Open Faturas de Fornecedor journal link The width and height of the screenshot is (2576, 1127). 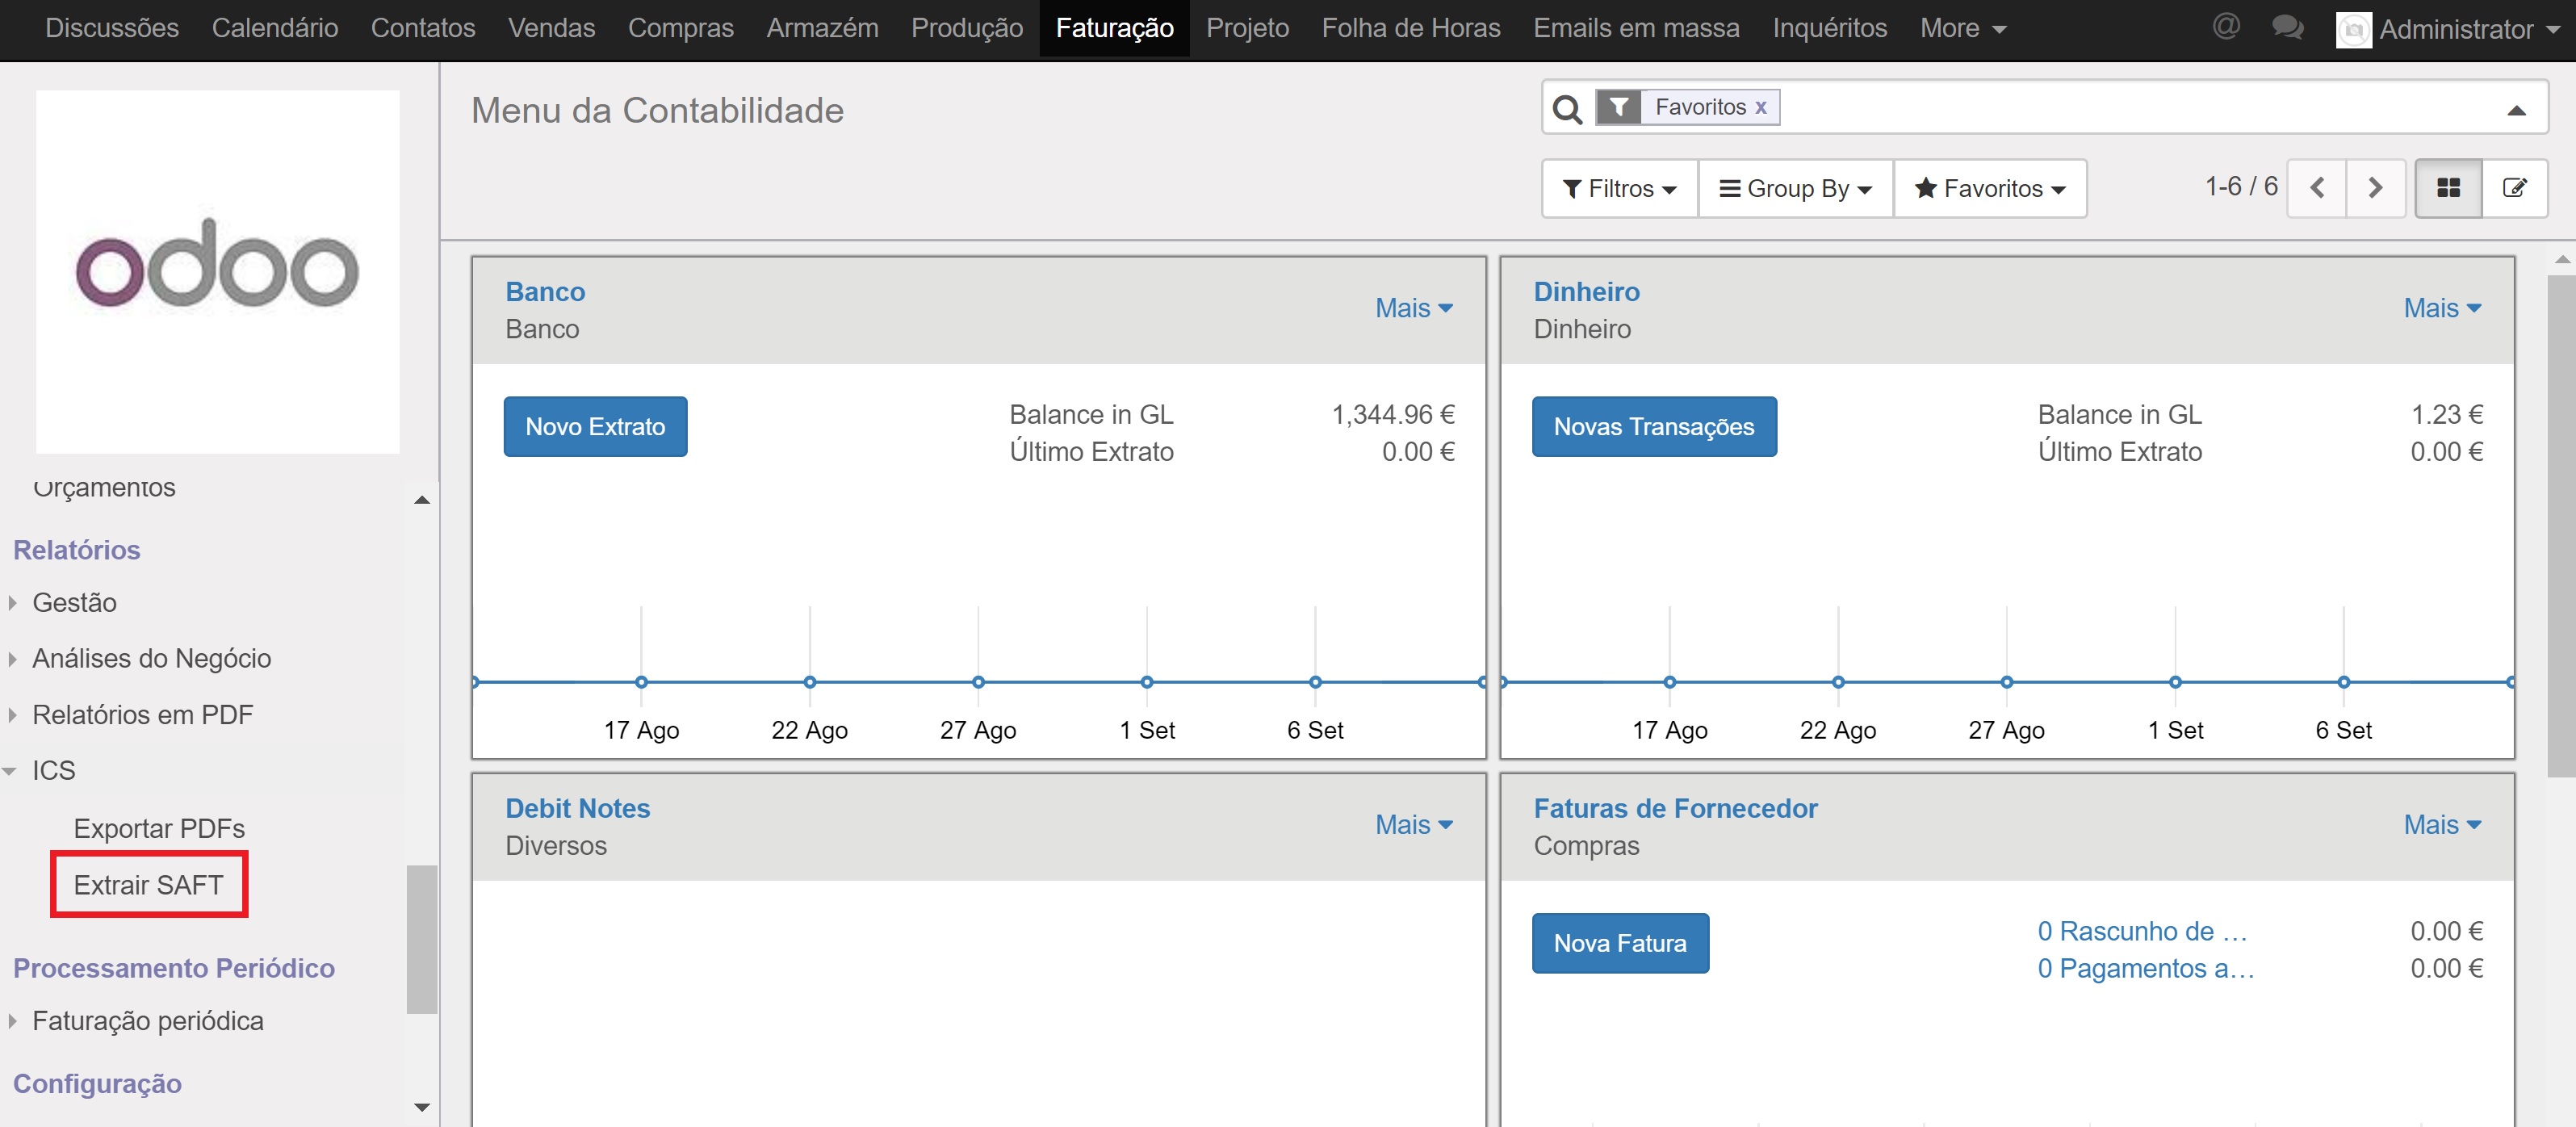click(x=1676, y=808)
